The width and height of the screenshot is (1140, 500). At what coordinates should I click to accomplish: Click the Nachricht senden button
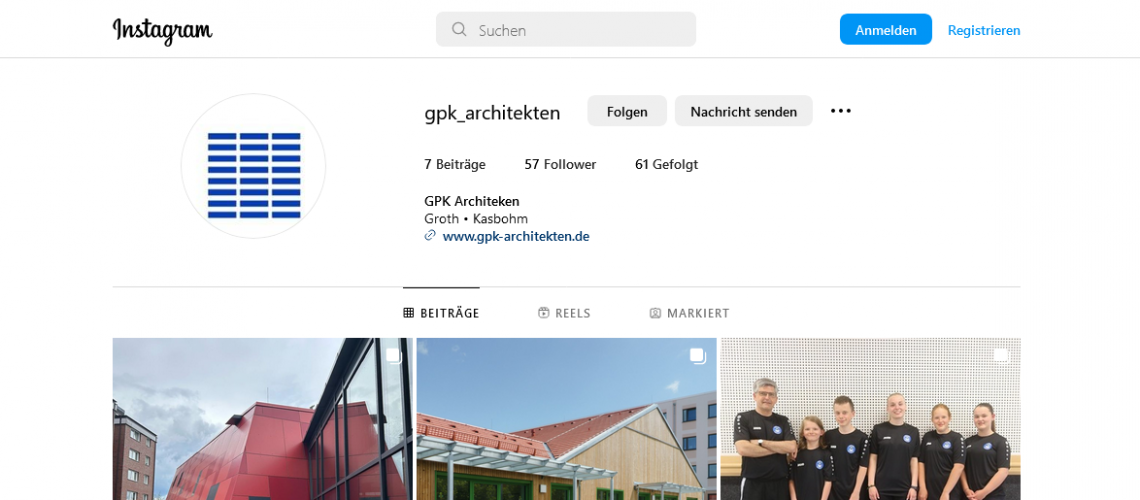tap(744, 111)
